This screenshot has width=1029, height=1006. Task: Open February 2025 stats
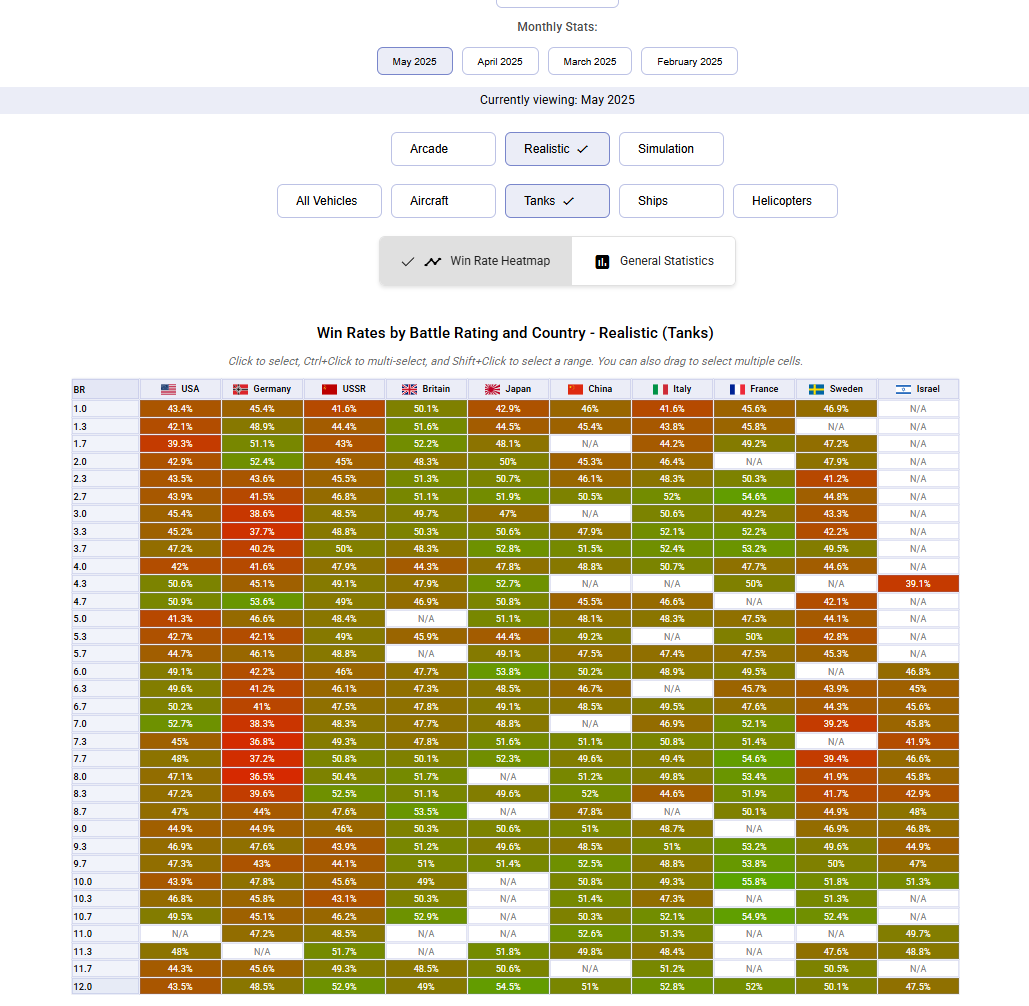click(x=689, y=61)
